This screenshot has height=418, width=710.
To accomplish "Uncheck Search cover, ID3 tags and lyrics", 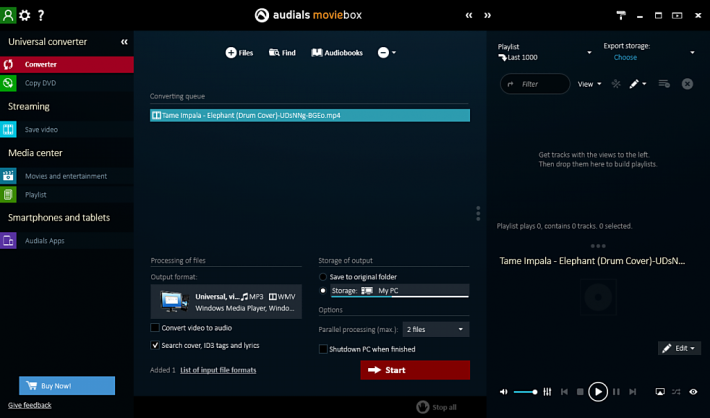I will (155, 345).
